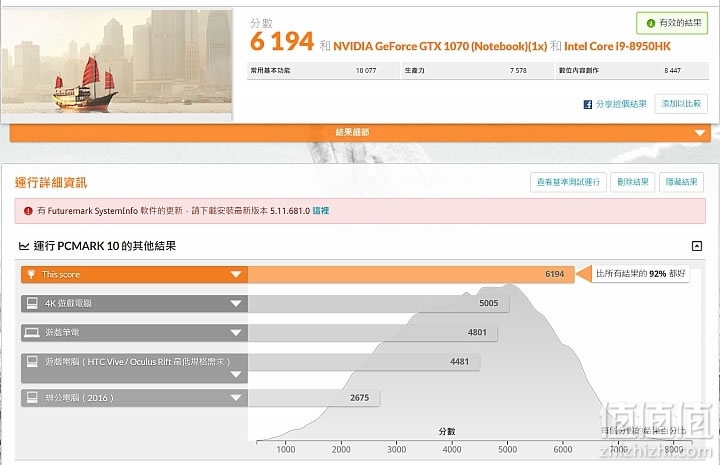Collapse the PCMark 10 other results panel
Viewport: 720px width, 465px height.
pos(697,246)
